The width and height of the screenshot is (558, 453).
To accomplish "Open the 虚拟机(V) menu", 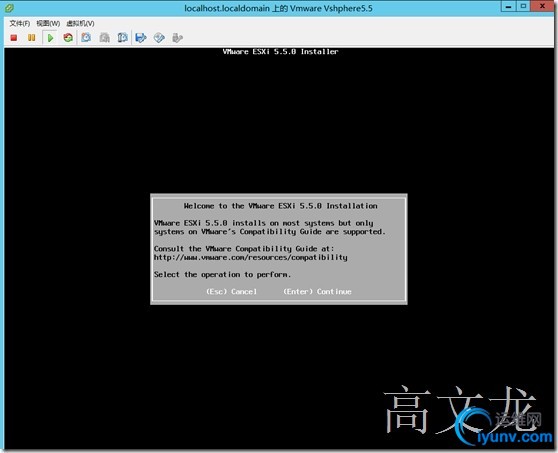I will coord(80,23).
